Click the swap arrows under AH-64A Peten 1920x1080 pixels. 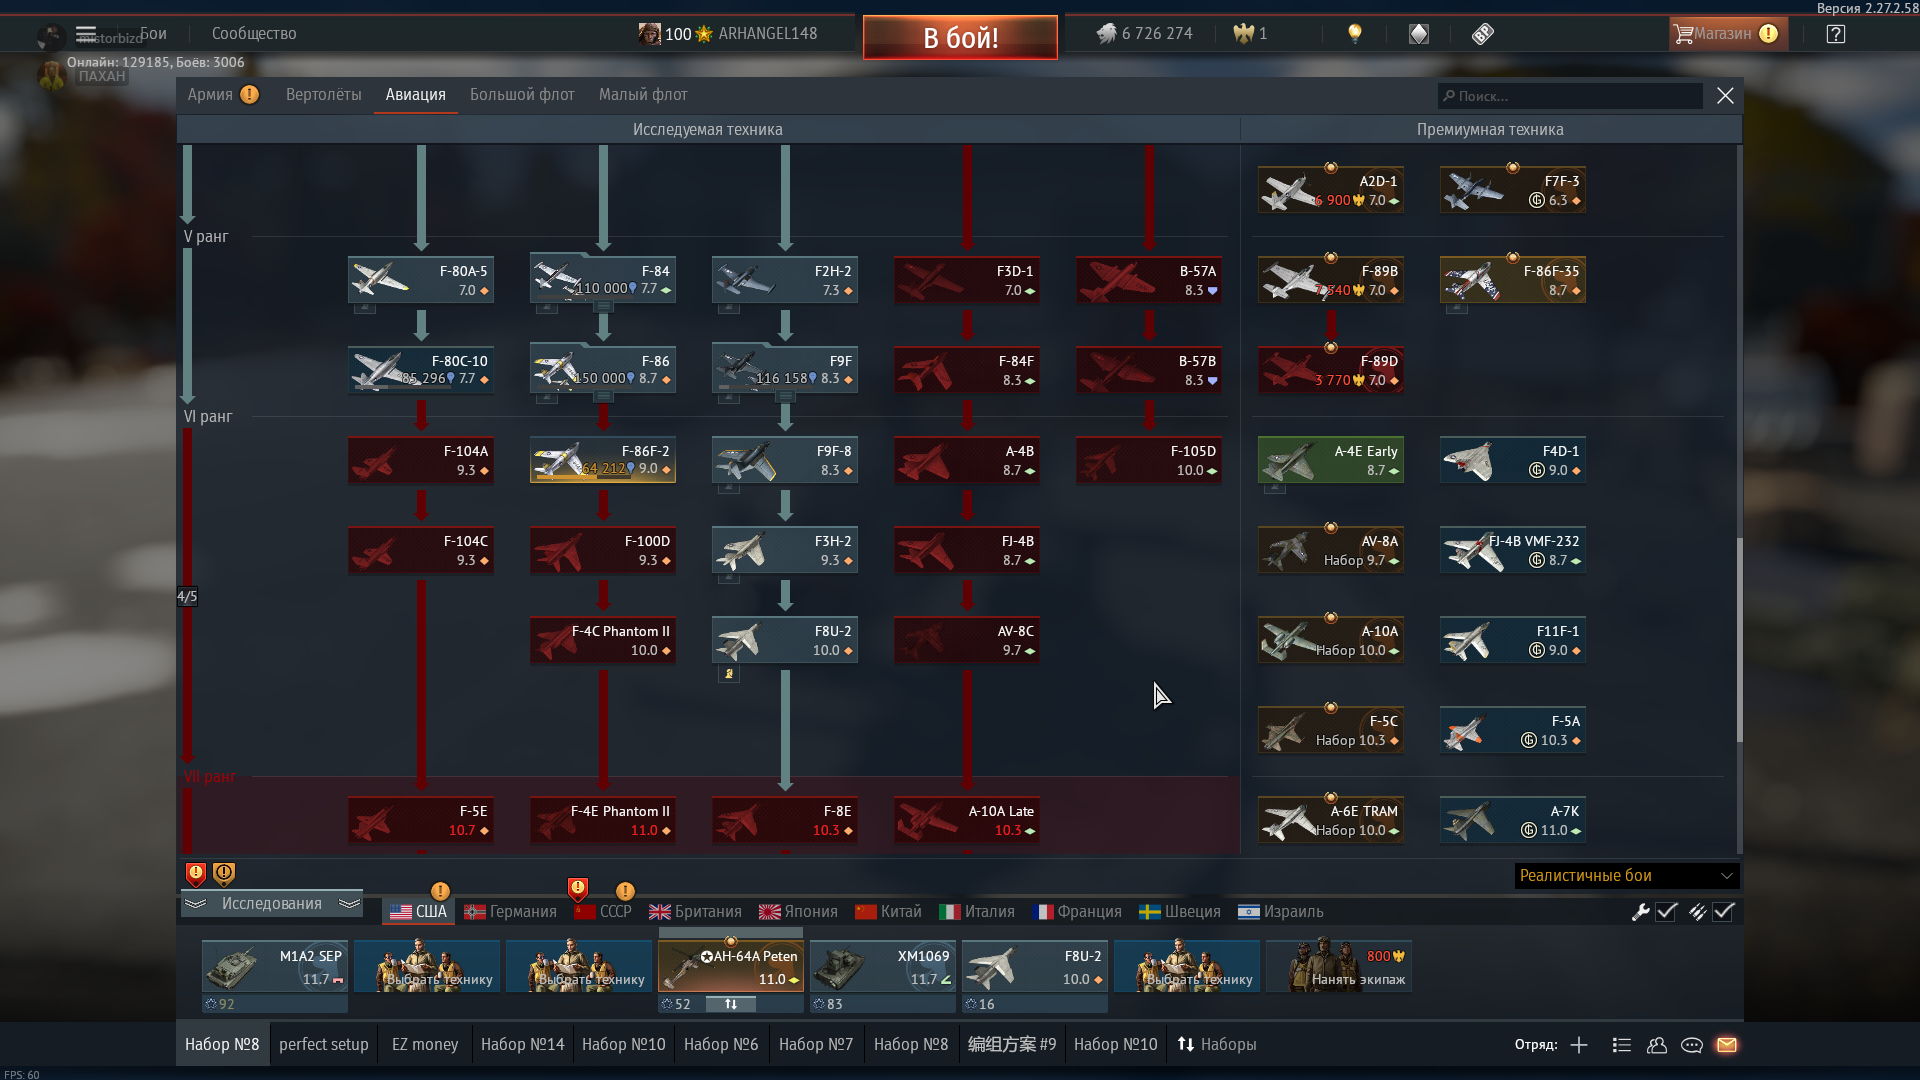731,1004
